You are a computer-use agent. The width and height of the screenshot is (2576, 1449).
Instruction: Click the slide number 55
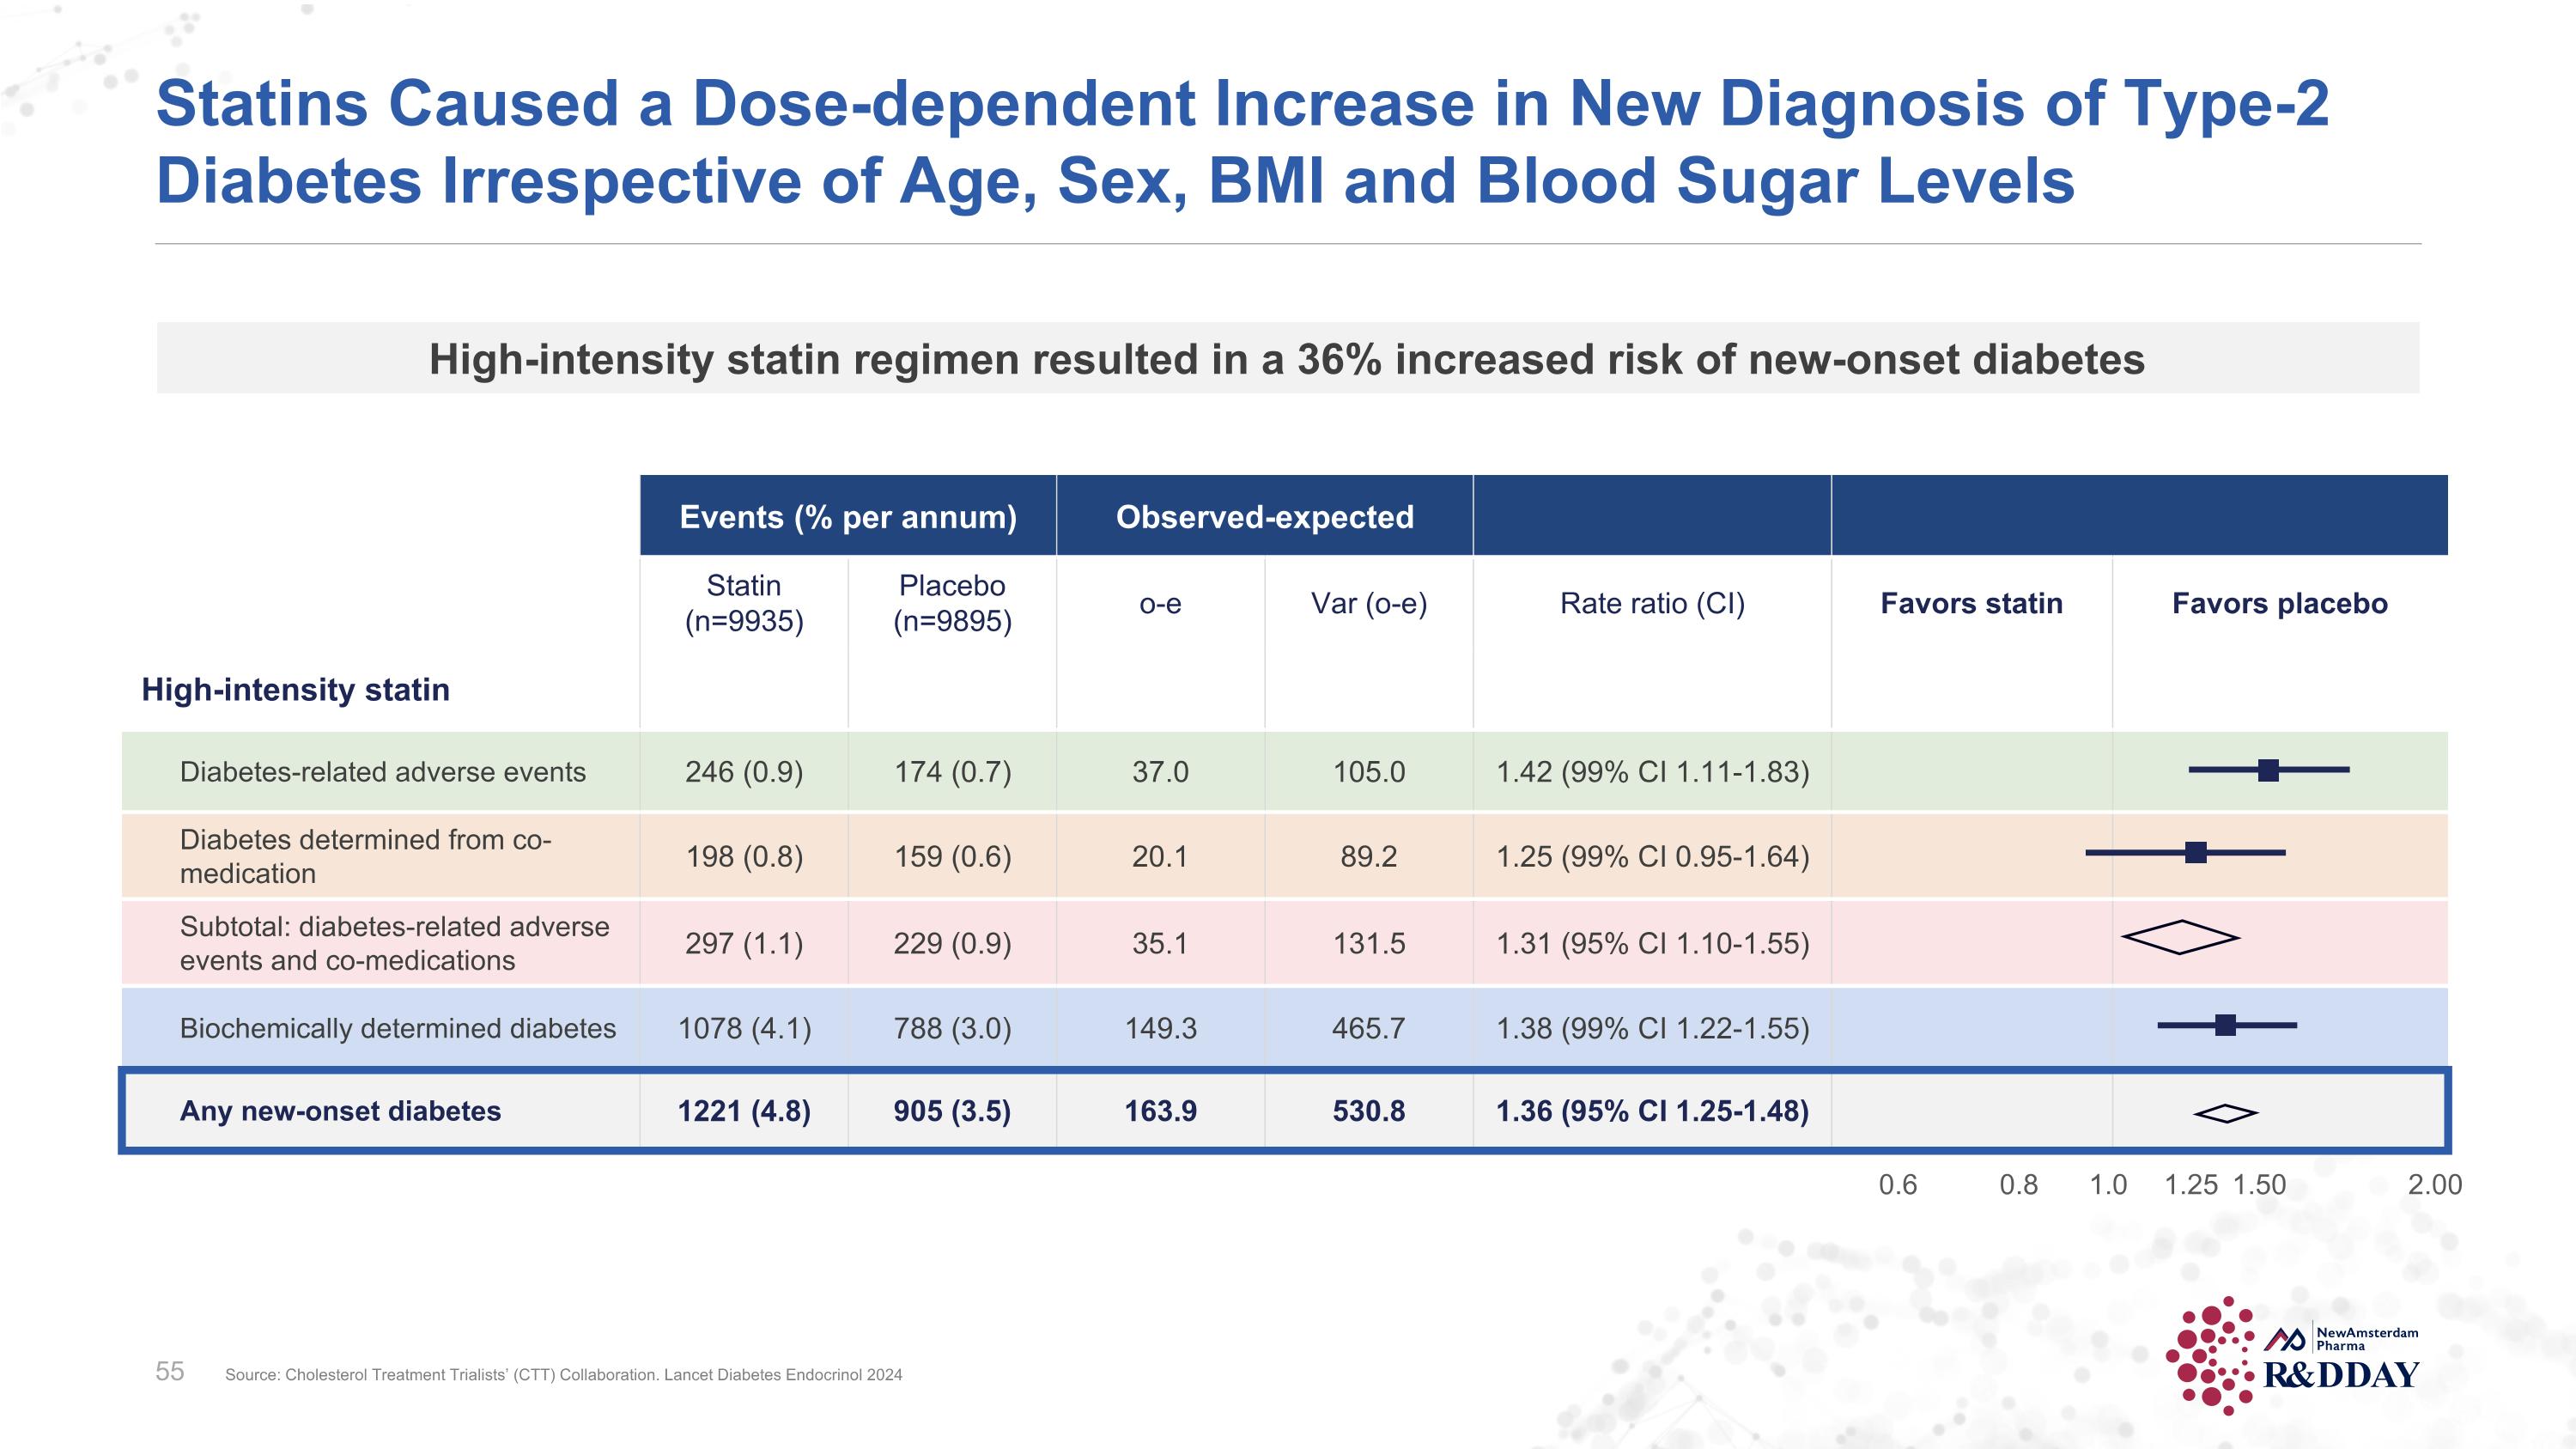[x=170, y=1371]
